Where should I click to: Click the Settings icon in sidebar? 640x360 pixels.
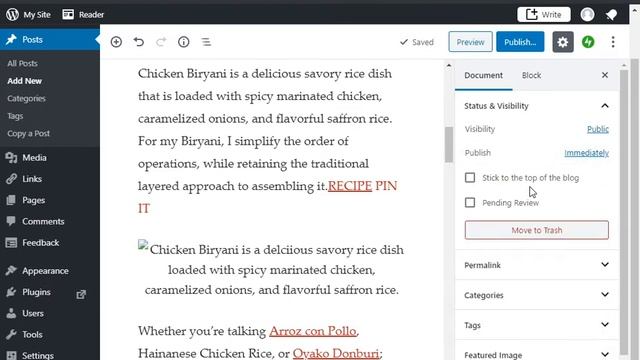point(11,356)
